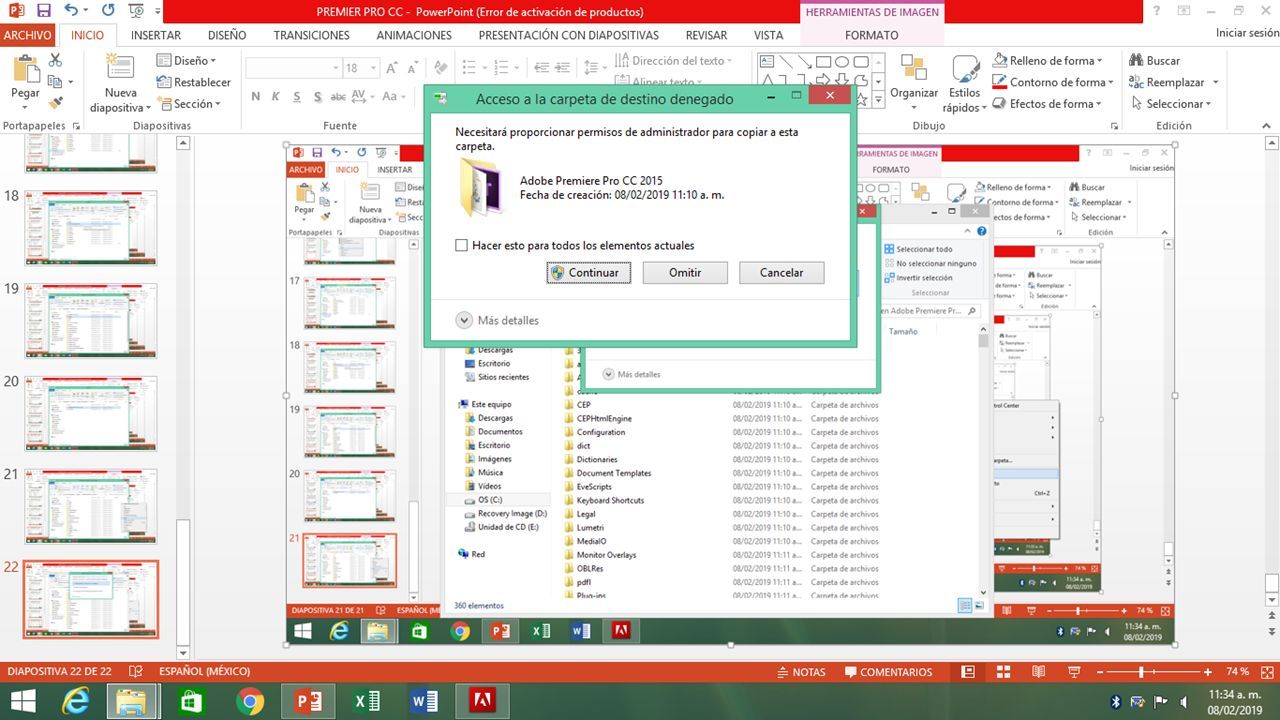This screenshot has width=1280, height=720.
Task: Click the Pegar clipboard icon
Action: pos(25,70)
